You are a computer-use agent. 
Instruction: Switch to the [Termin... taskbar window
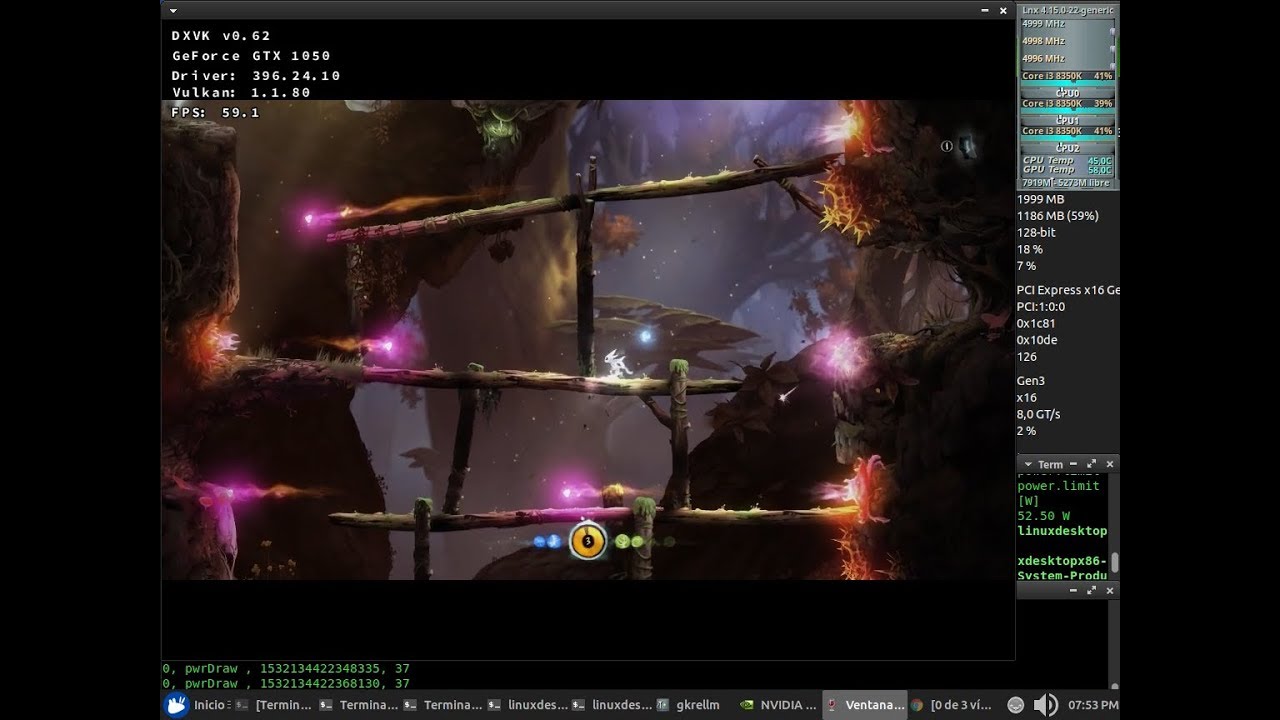tap(275, 705)
